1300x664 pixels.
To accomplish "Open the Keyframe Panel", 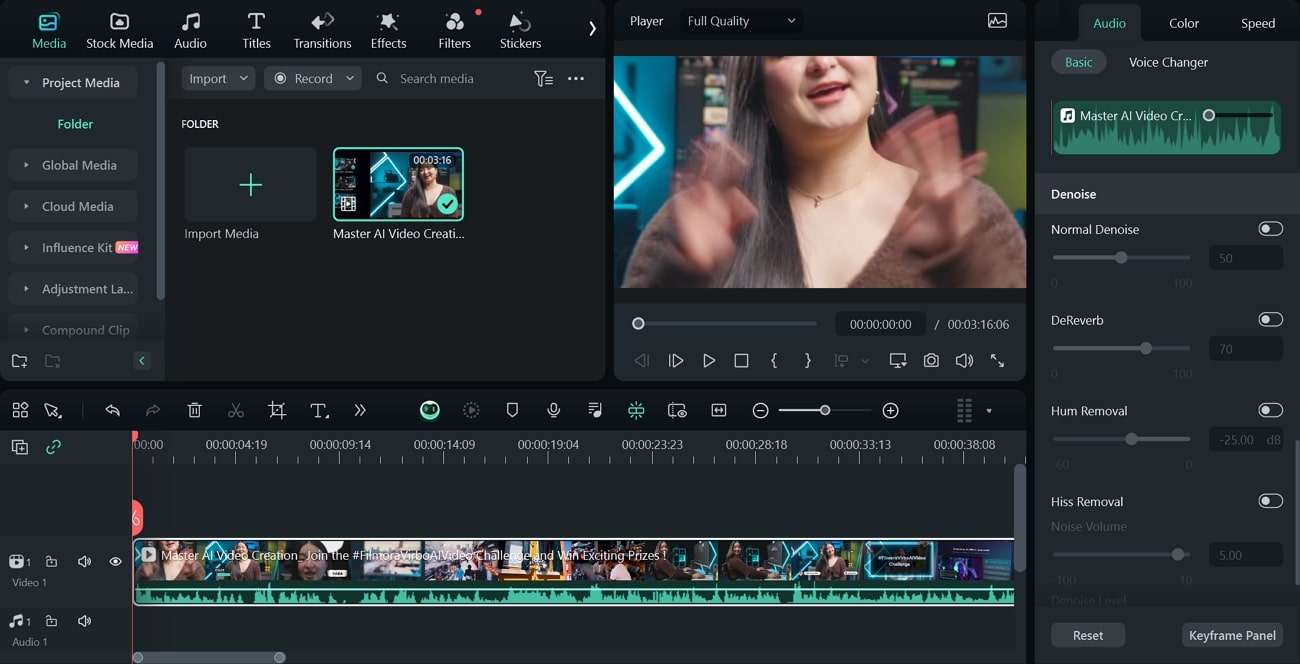I will [x=1232, y=635].
